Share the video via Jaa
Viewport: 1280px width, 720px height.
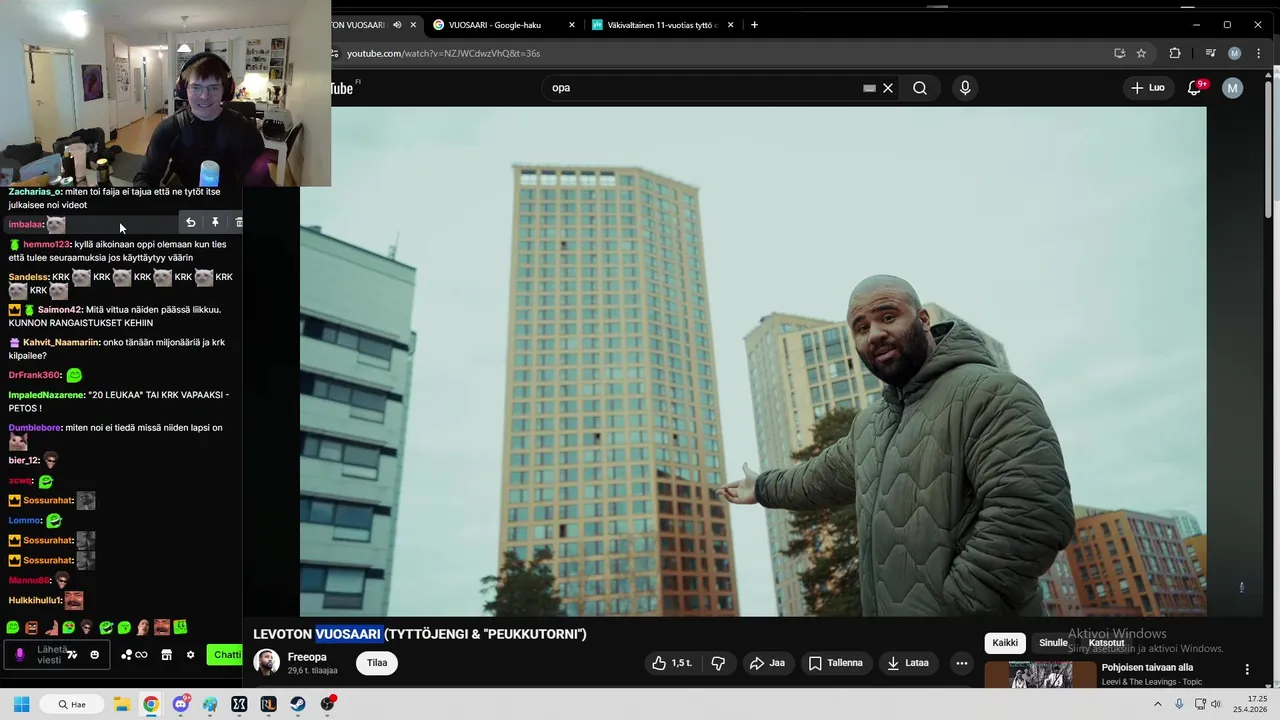(767, 663)
